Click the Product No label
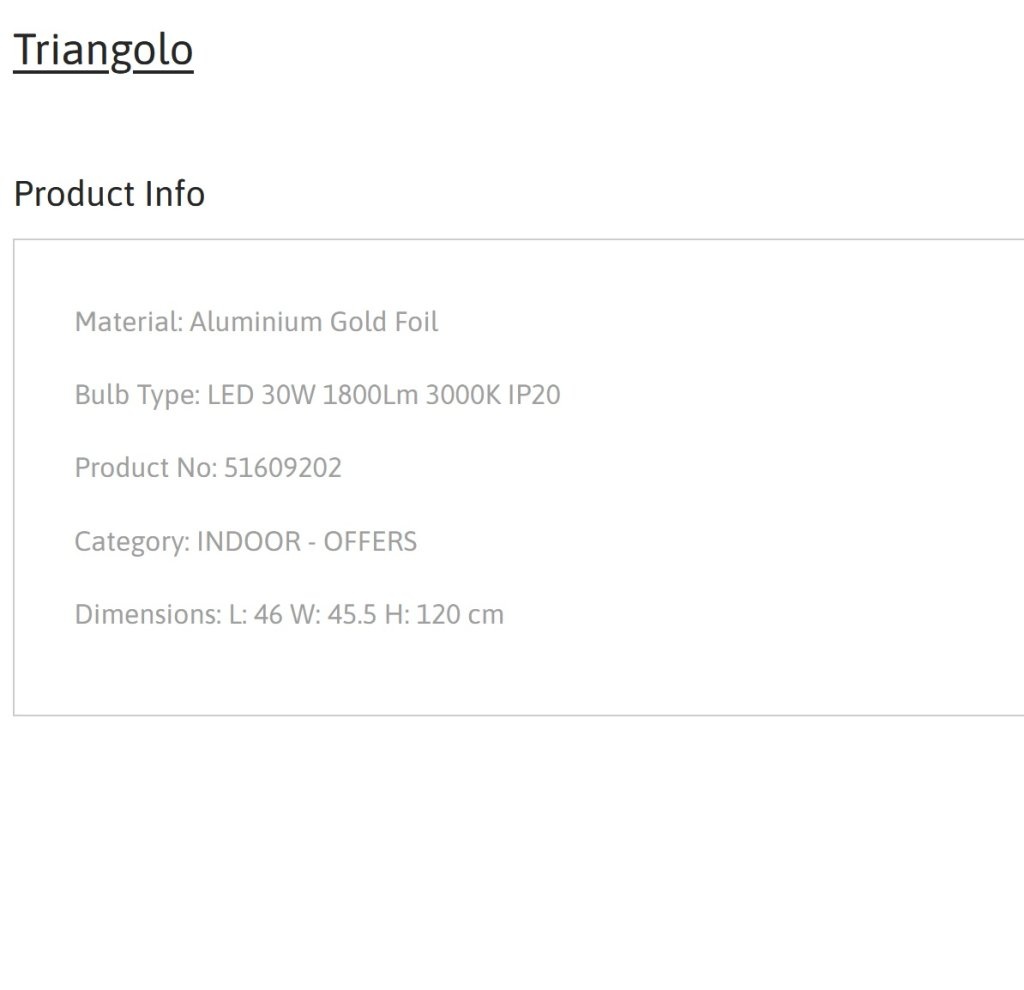The height and width of the screenshot is (990, 1024). (146, 468)
